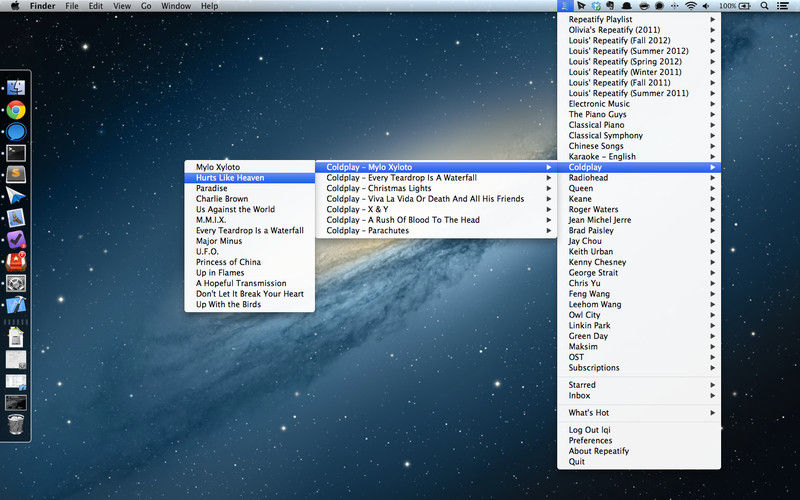
Task: Open the Karaoke – English playlist
Action: (x=639, y=157)
